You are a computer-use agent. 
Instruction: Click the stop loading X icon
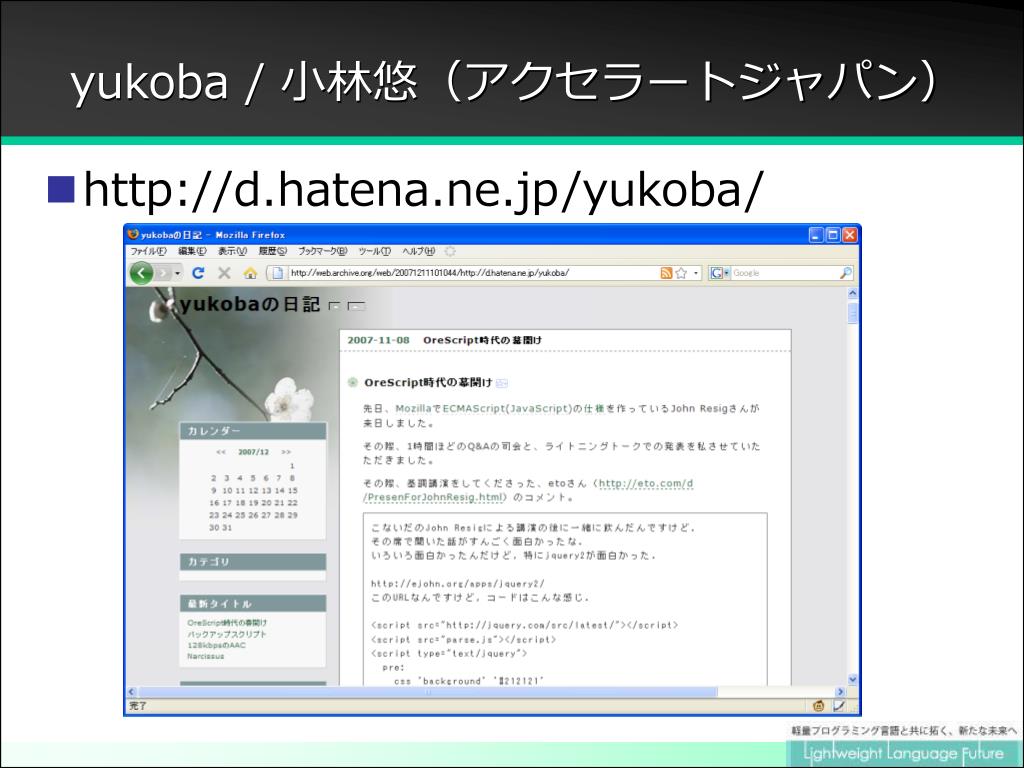click(x=224, y=273)
